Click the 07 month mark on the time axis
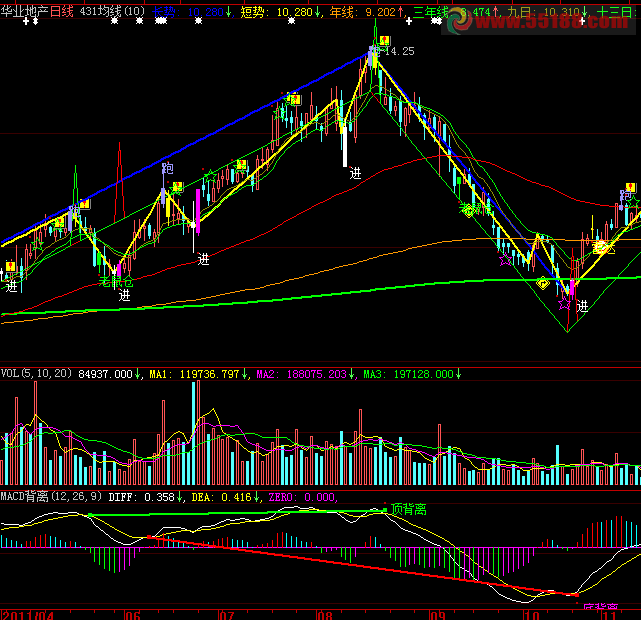Image resolution: width=641 pixels, height=620 pixels. (x=226, y=615)
